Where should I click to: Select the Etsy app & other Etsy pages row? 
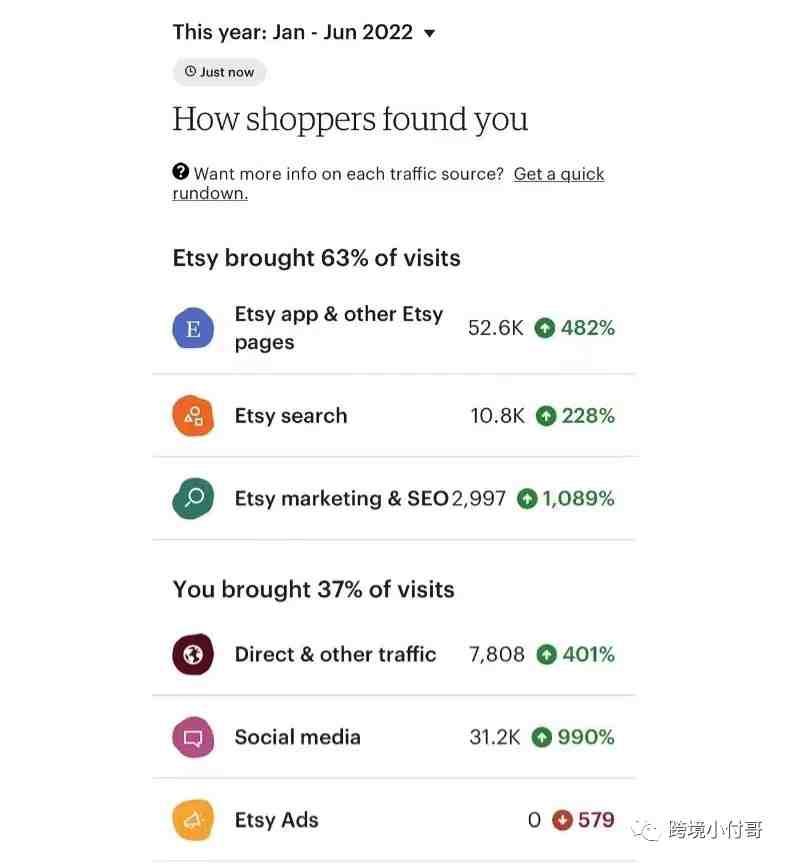pos(394,328)
